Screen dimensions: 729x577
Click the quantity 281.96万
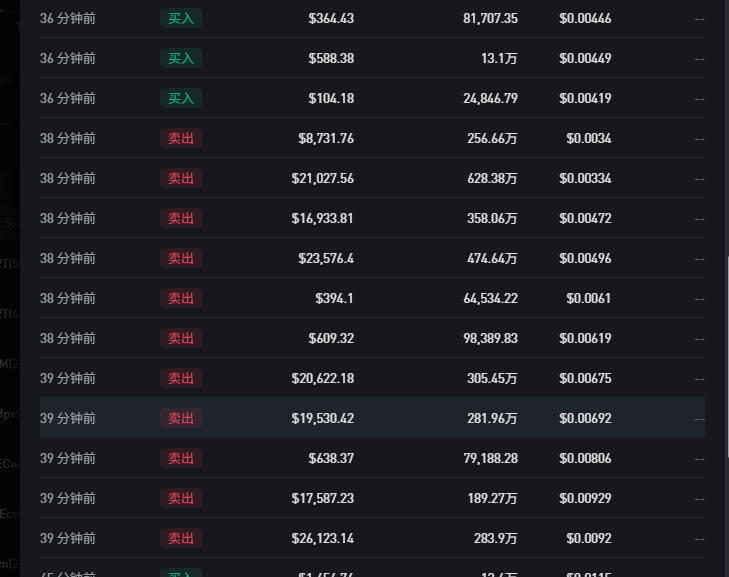click(492, 418)
